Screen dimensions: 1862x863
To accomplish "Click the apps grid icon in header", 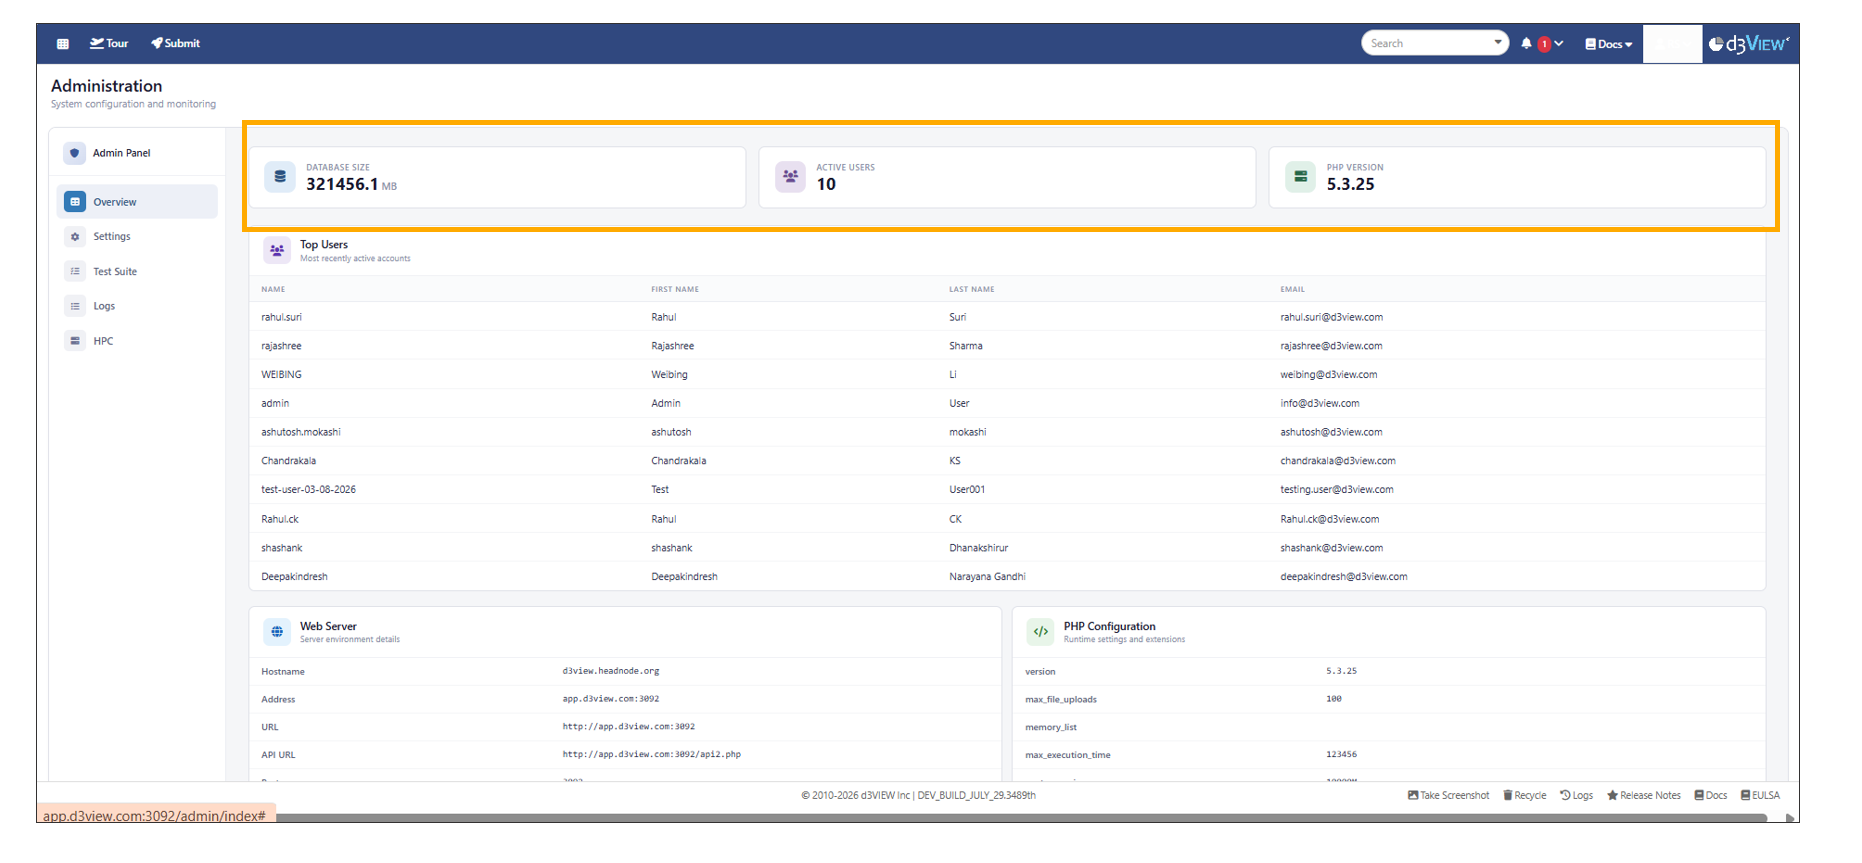I will point(63,44).
